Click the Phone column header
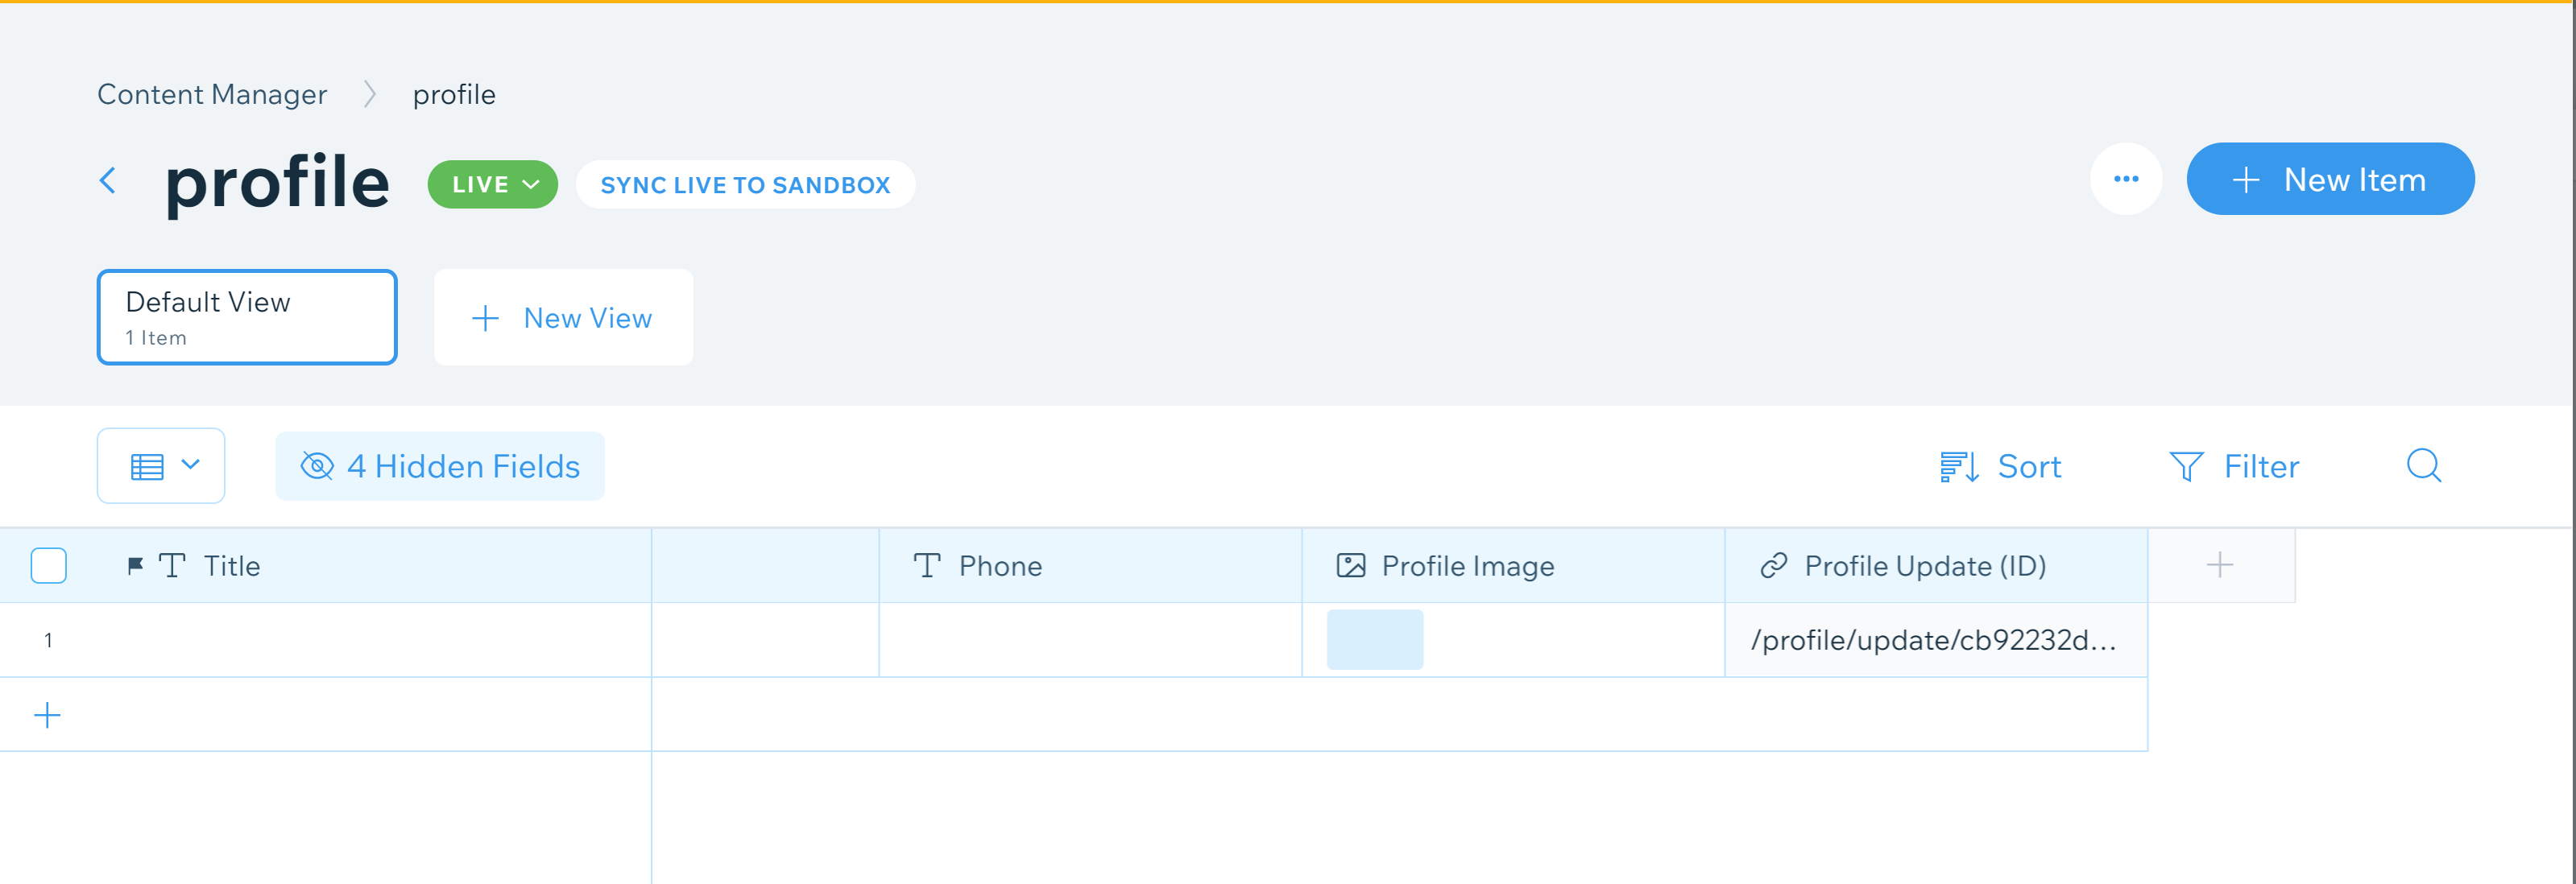 click(x=1000, y=567)
